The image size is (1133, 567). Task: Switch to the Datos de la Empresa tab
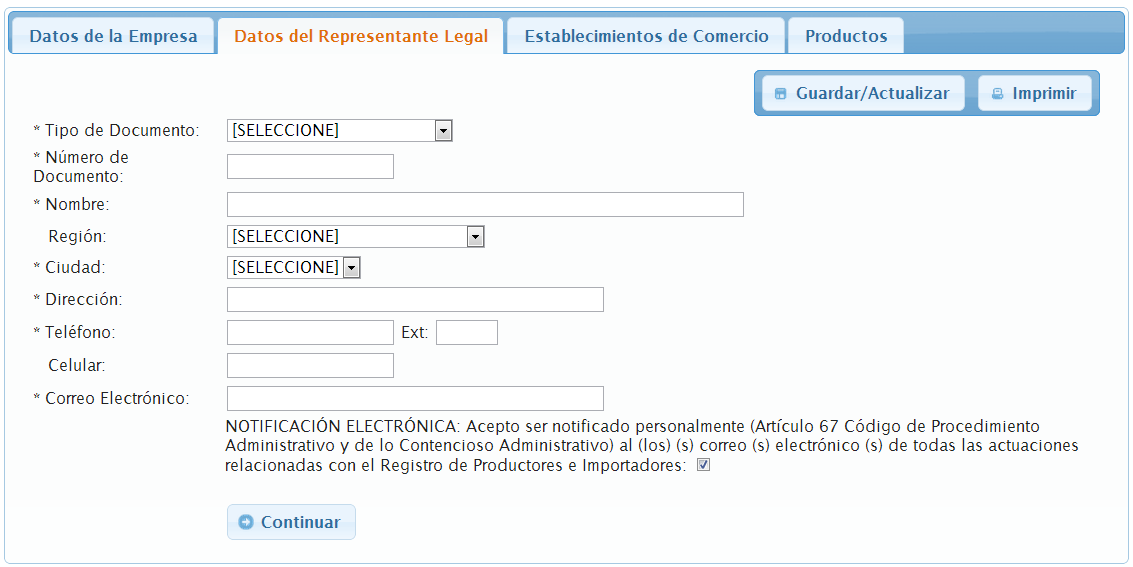(x=113, y=36)
